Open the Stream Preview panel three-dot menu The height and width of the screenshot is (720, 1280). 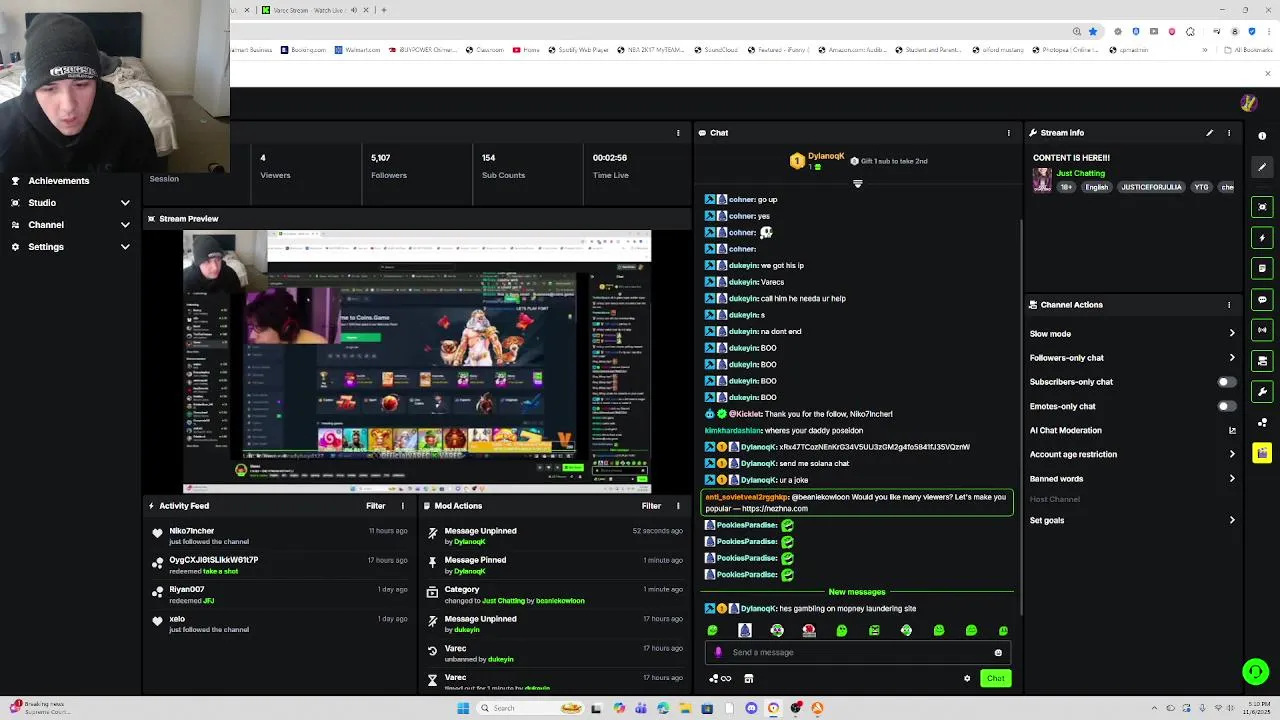pos(678,133)
